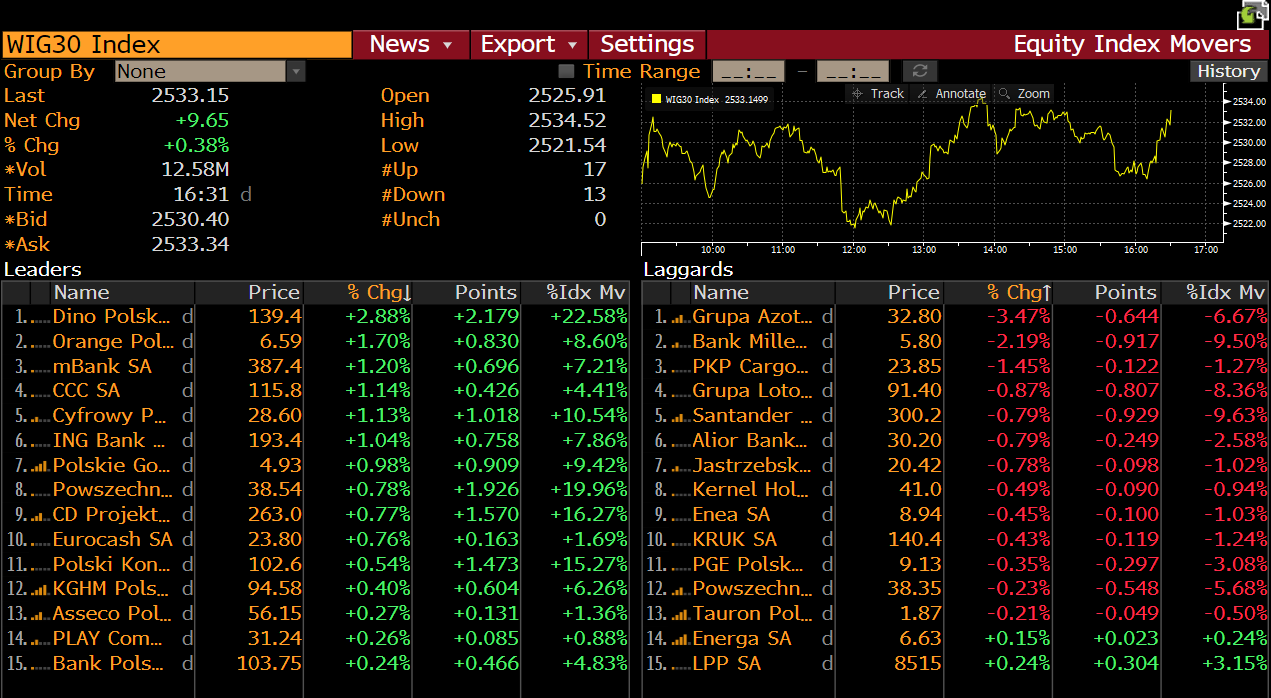This screenshot has width=1271, height=698.
Task: Open the Settings menu
Action: pos(647,45)
